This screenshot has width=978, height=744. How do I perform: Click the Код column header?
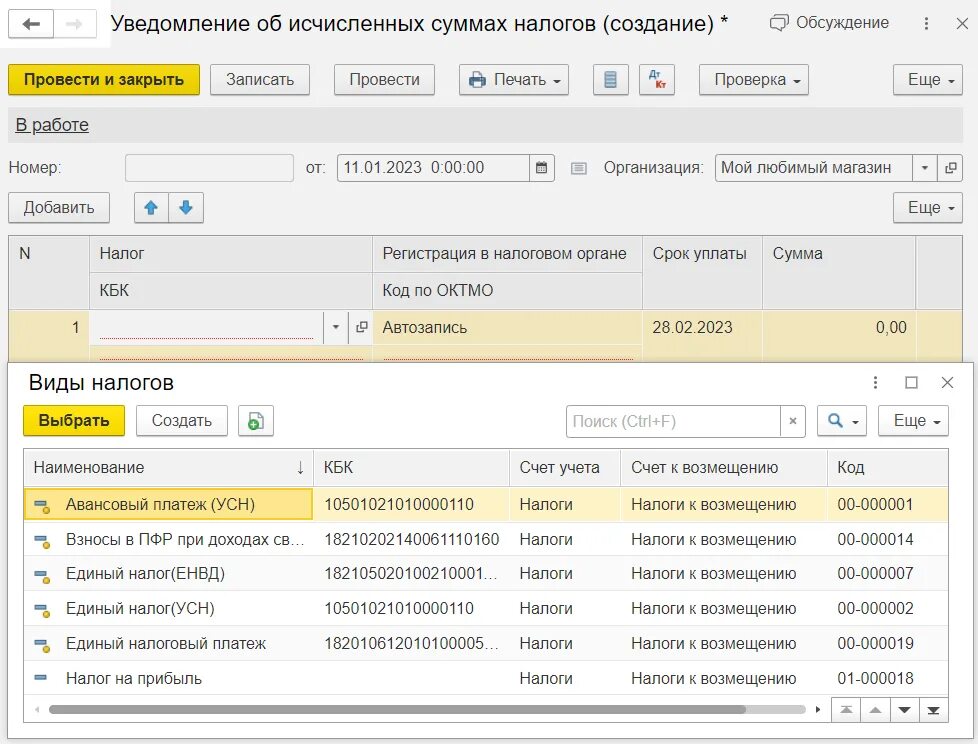888,468
